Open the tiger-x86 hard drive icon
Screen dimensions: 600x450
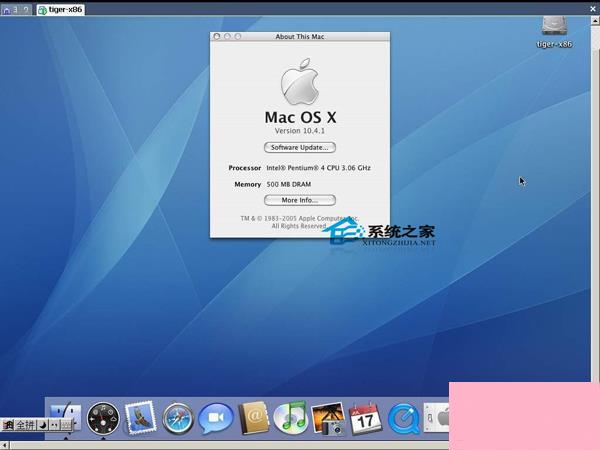pos(554,27)
